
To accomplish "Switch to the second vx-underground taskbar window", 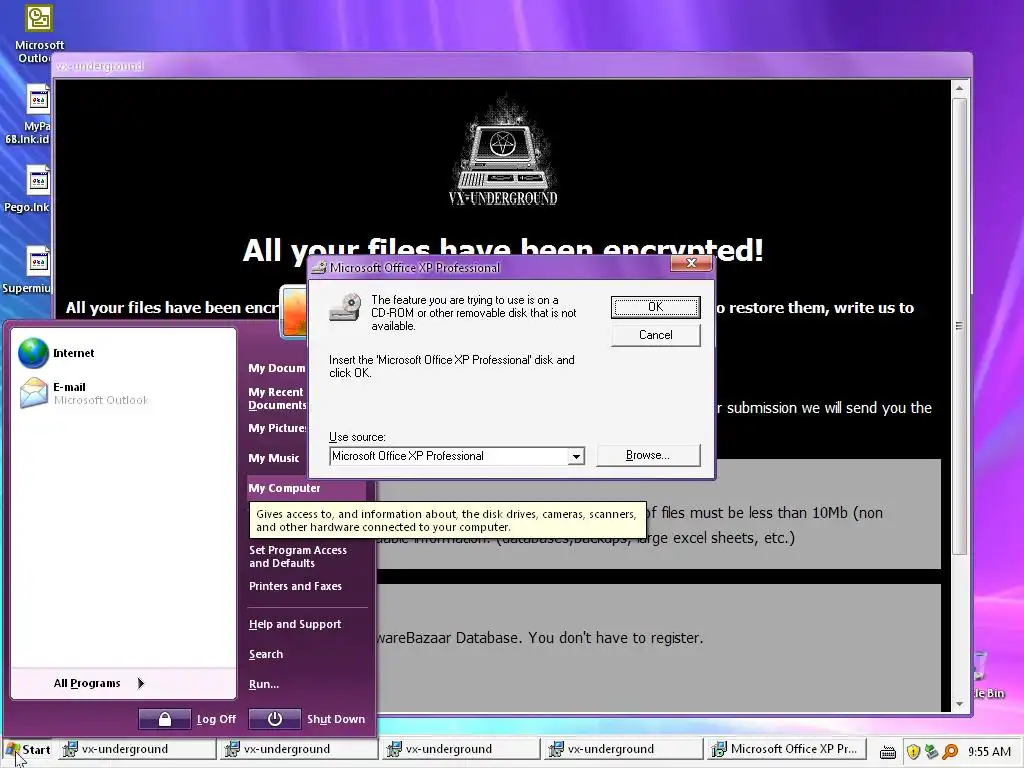I will (x=299, y=749).
